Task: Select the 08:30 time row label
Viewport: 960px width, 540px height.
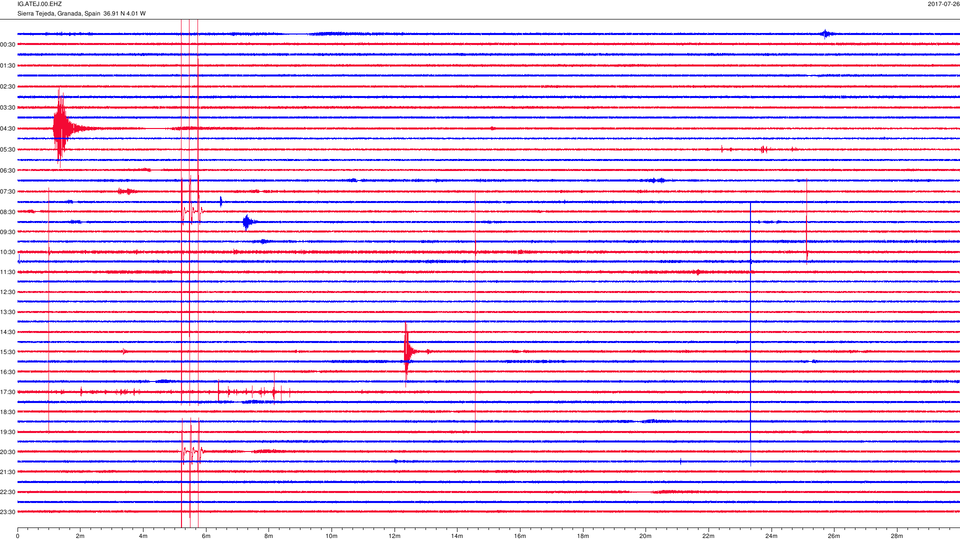Action: pyautogui.click(x=8, y=212)
